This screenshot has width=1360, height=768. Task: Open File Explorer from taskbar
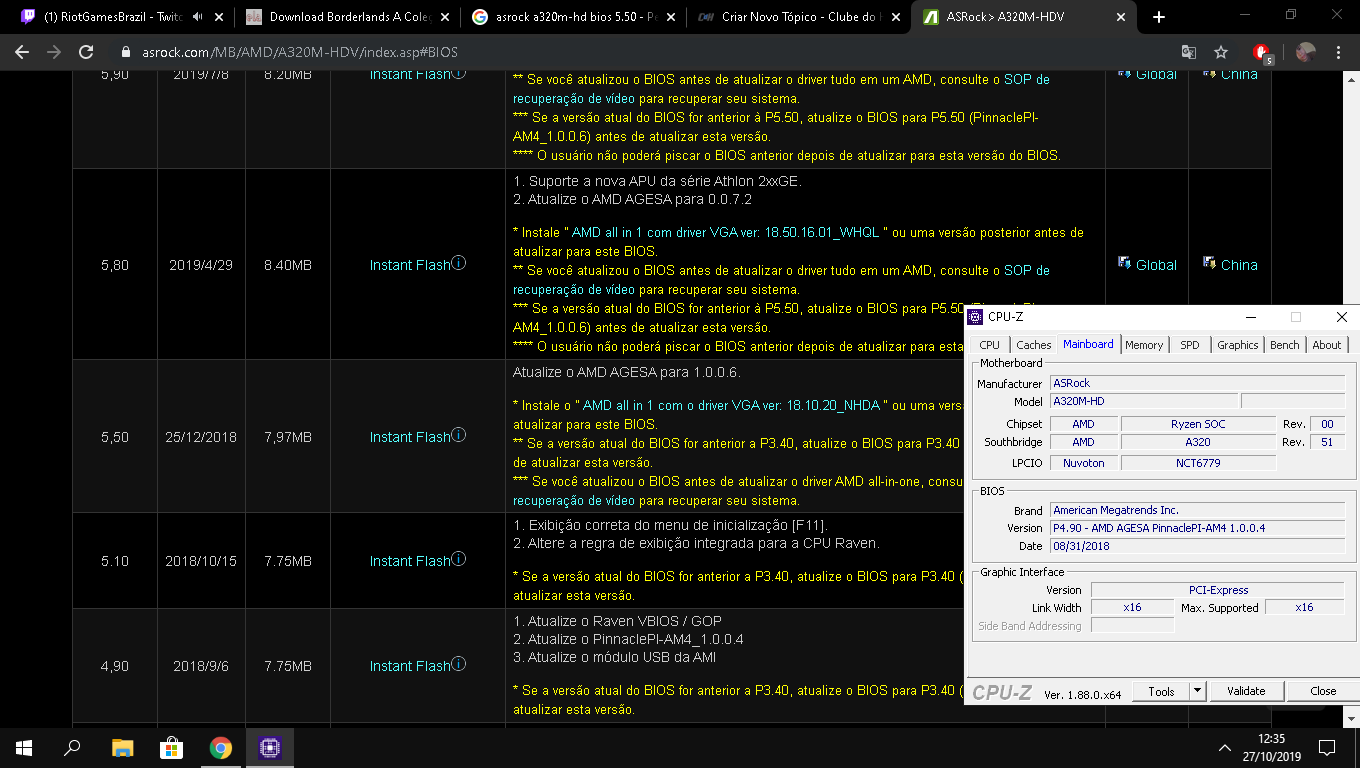point(122,747)
